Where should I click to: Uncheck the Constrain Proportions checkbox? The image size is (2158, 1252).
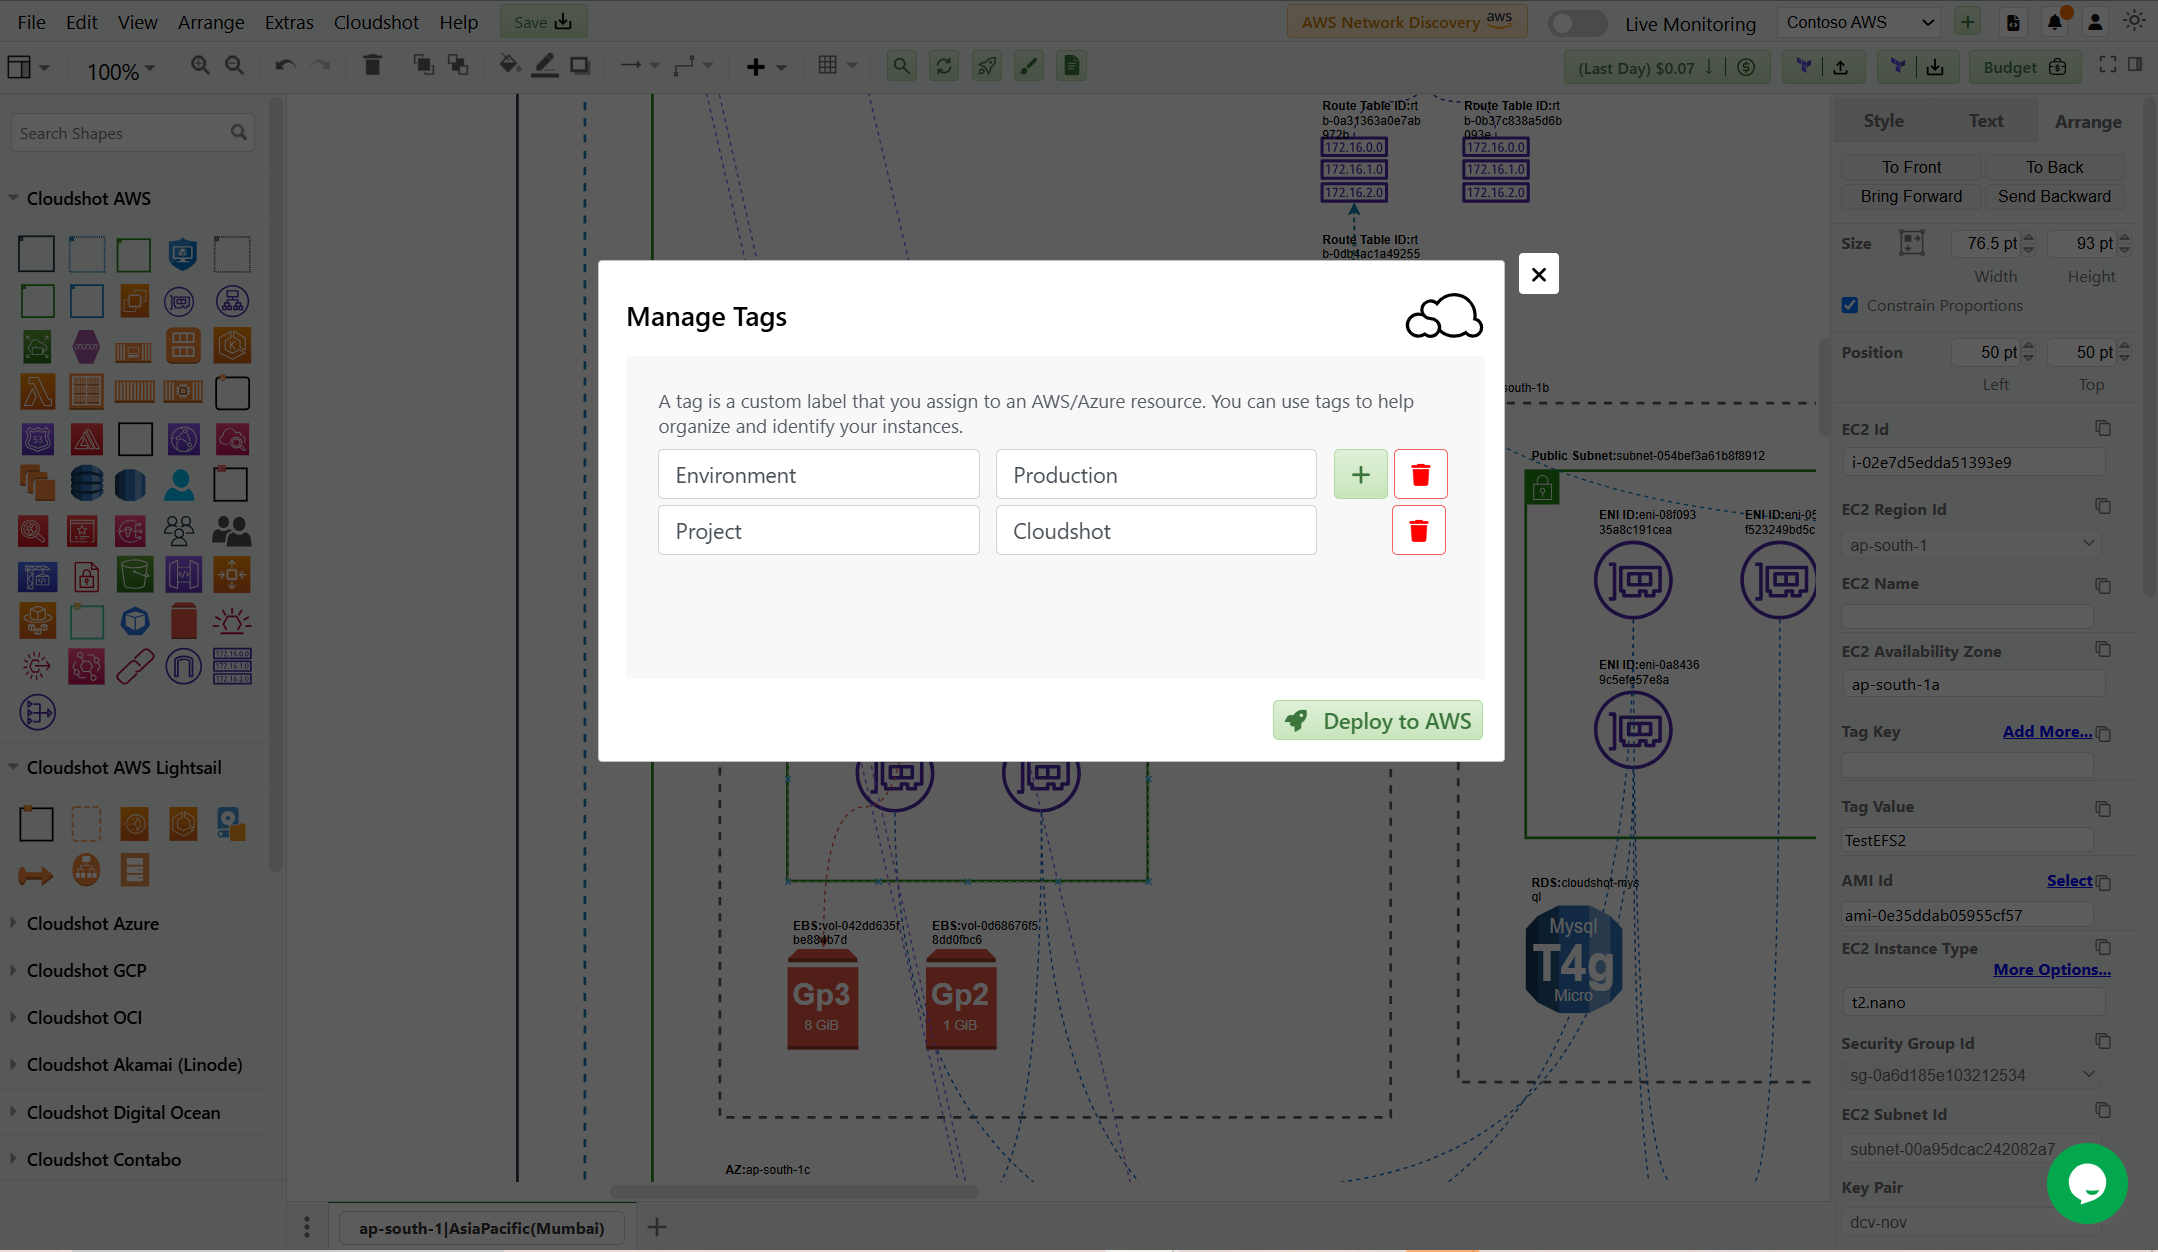tap(1850, 305)
